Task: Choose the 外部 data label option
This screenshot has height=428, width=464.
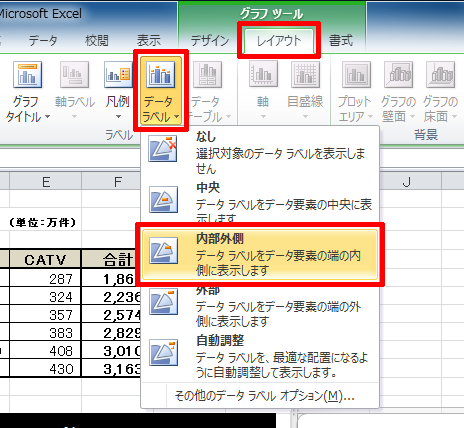Action: pyautogui.click(x=260, y=306)
